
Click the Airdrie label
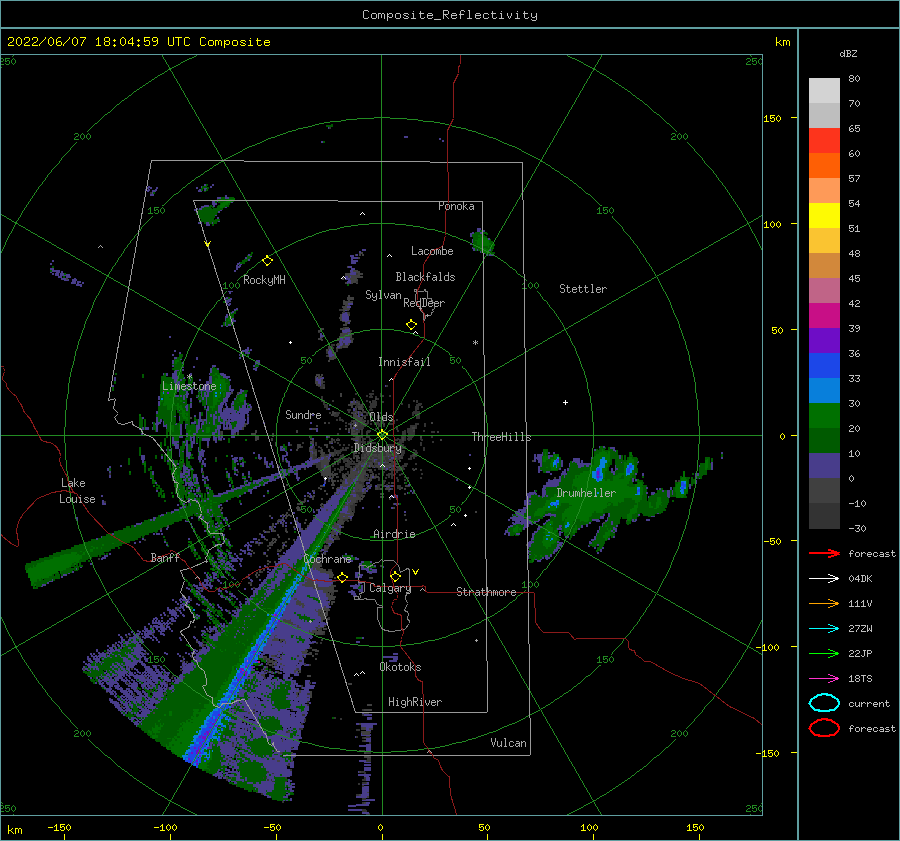click(x=394, y=534)
